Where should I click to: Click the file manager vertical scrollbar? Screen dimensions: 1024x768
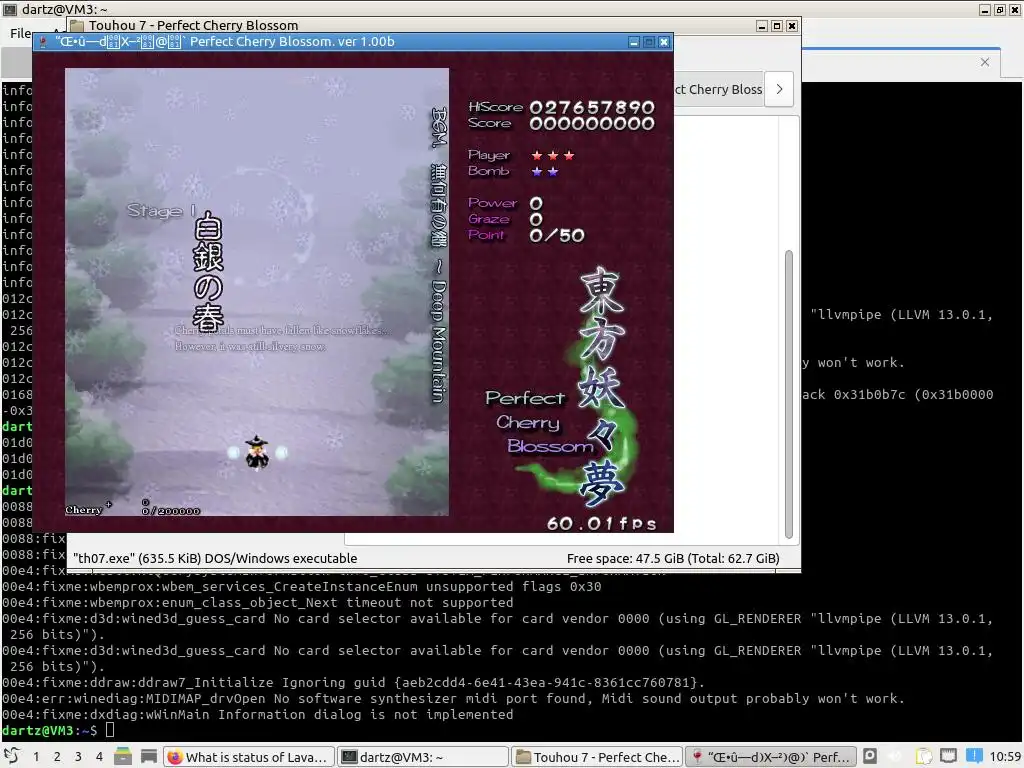788,394
